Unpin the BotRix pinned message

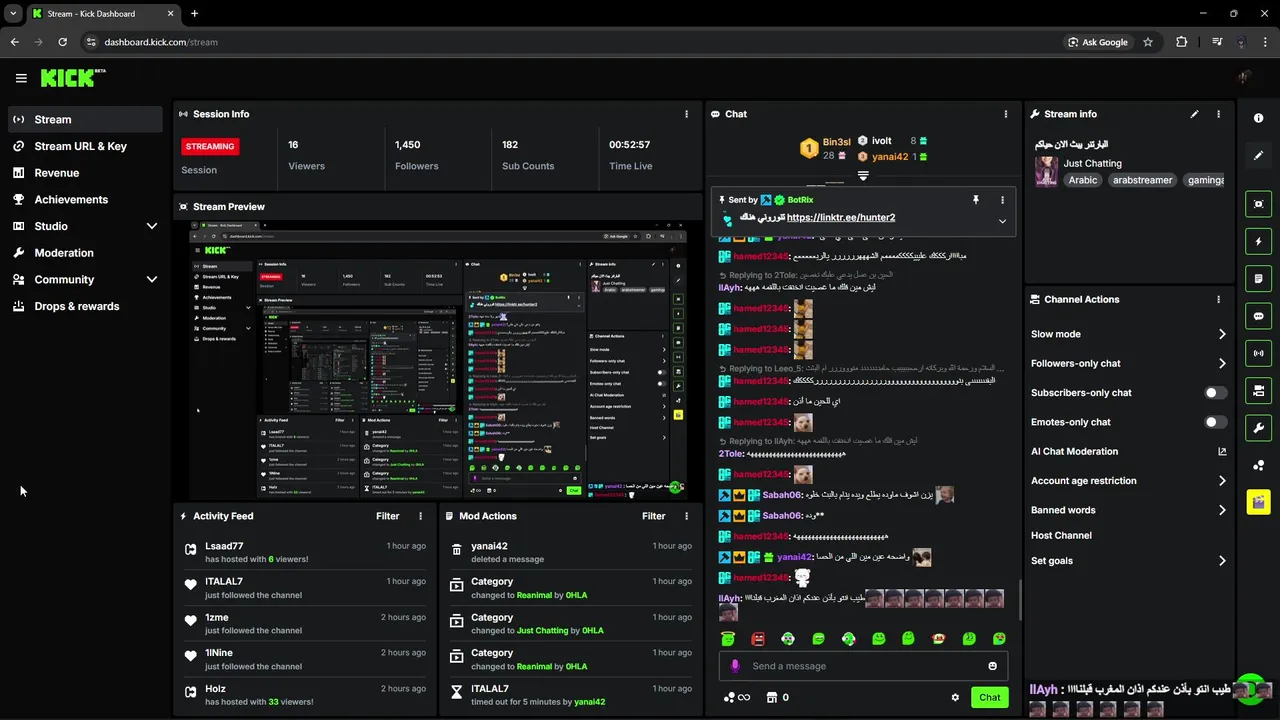click(x=976, y=200)
